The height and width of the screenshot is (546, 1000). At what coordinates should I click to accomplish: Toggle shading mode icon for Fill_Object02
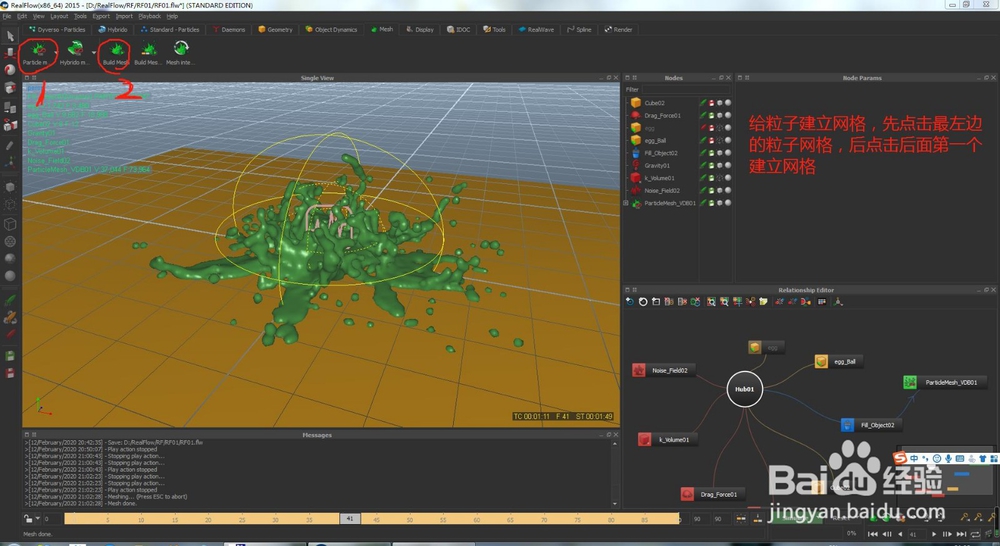(719, 153)
